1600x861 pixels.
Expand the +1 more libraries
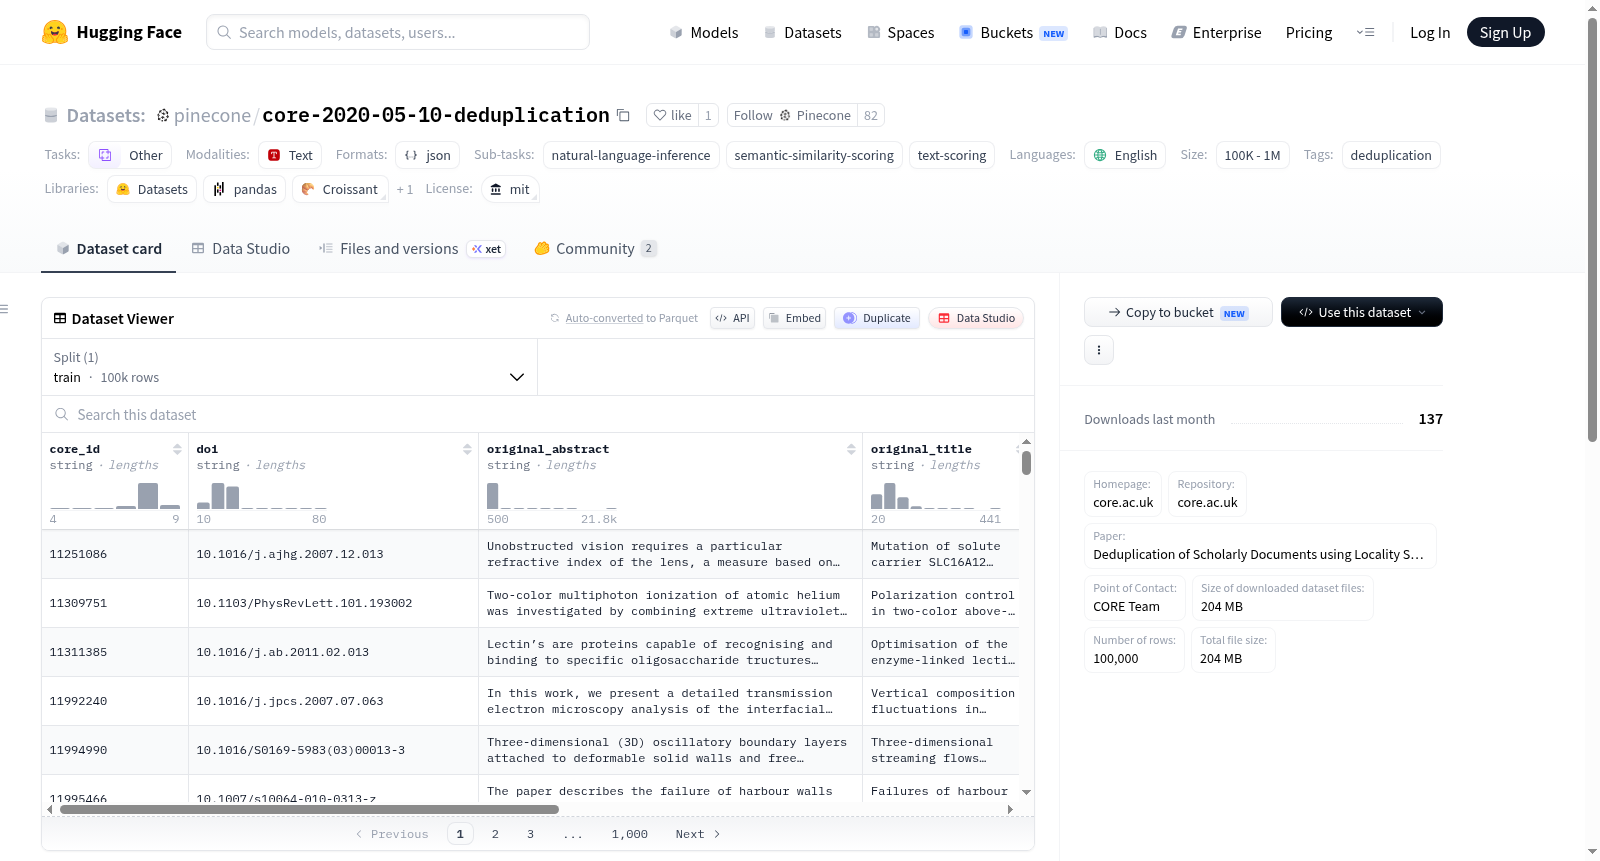[x=404, y=189]
